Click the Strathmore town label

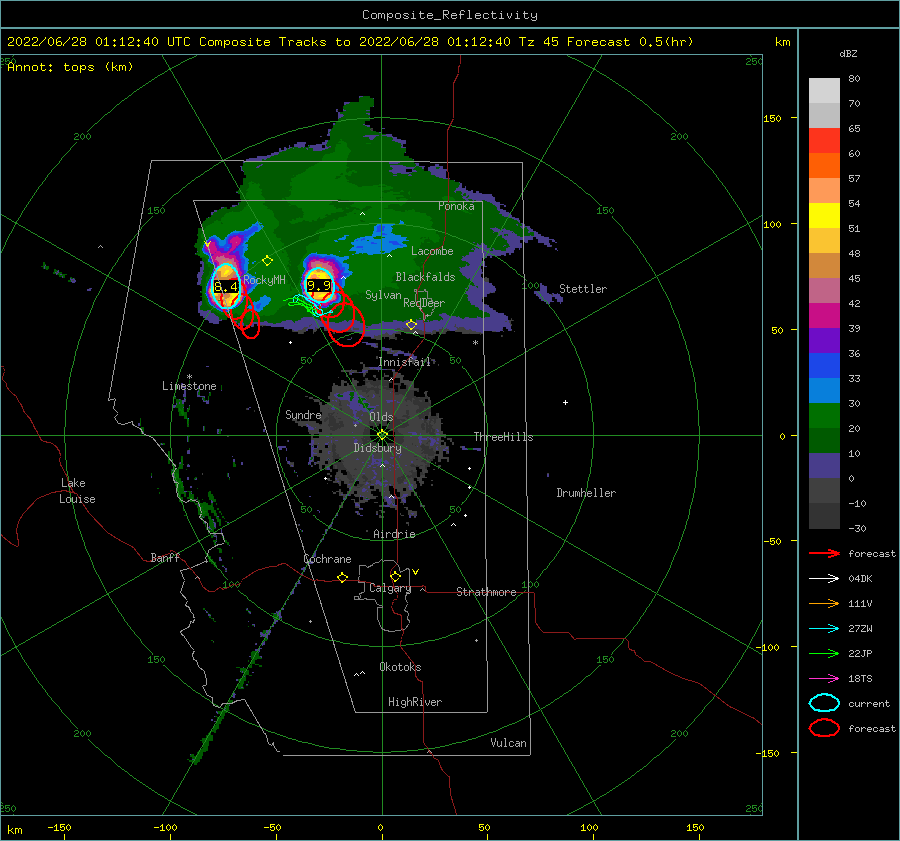click(x=486, y=592)
